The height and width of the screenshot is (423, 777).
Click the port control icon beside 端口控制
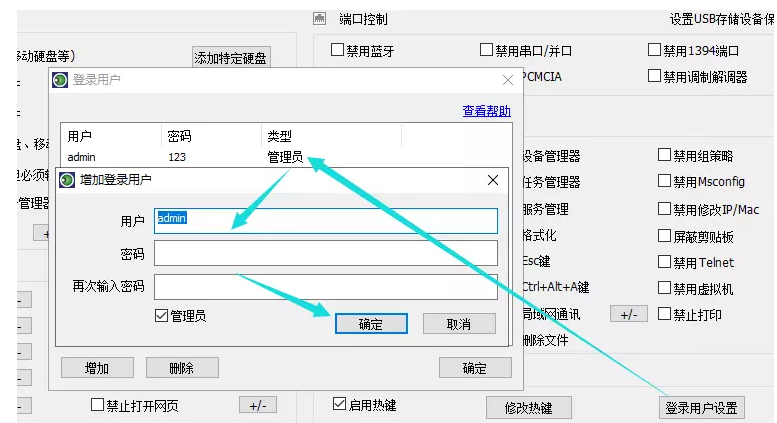click(320, 19)
